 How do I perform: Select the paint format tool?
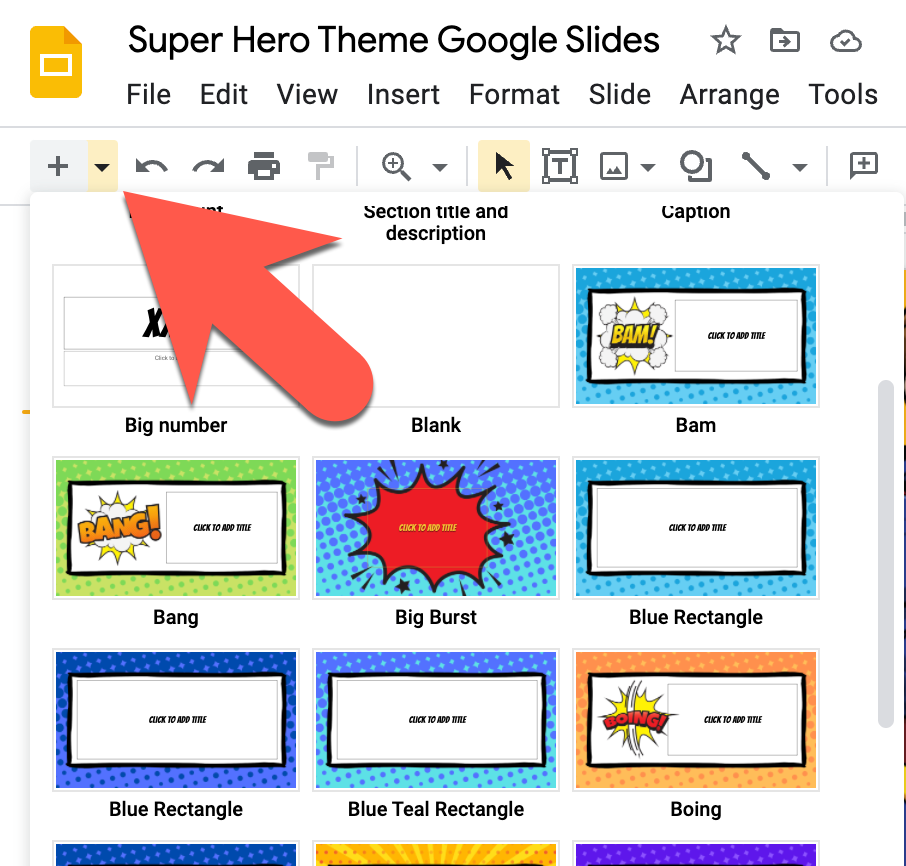(321, 167)
